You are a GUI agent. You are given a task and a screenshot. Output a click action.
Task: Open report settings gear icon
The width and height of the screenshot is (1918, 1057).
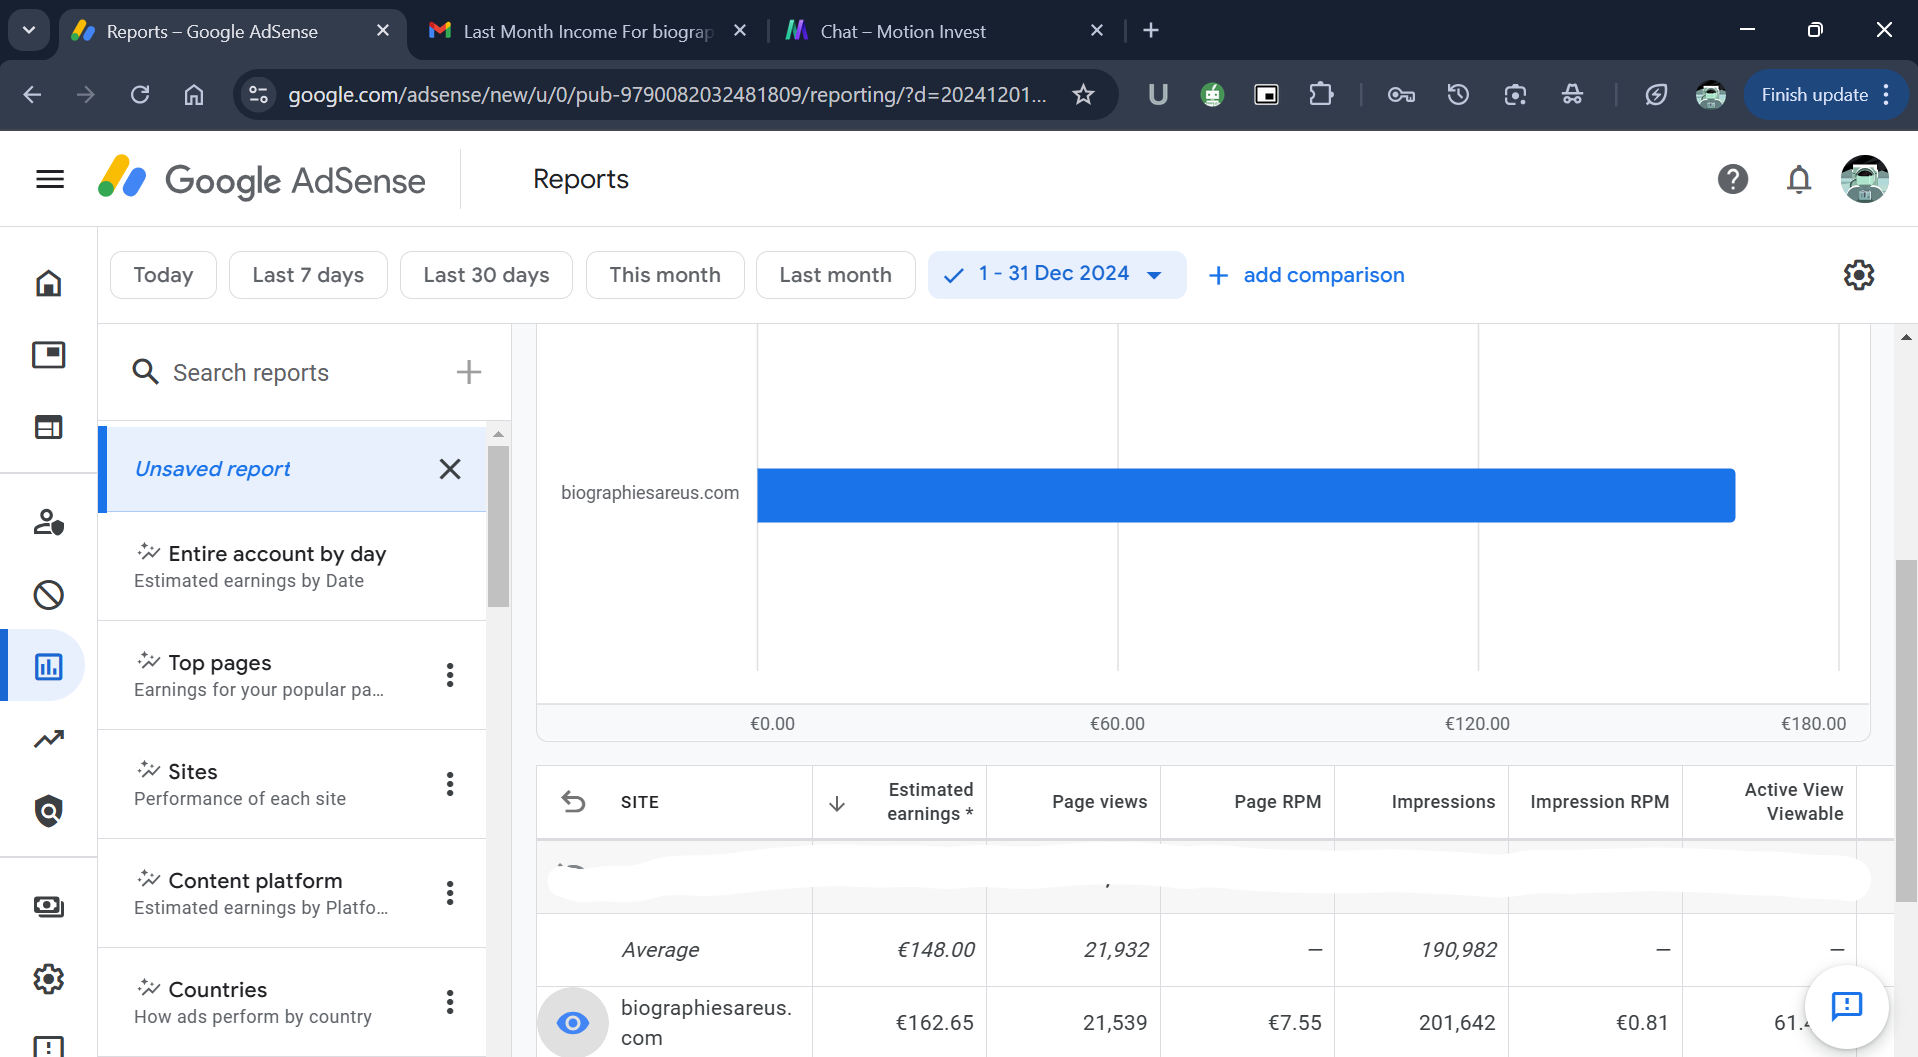click(1858, 275)
